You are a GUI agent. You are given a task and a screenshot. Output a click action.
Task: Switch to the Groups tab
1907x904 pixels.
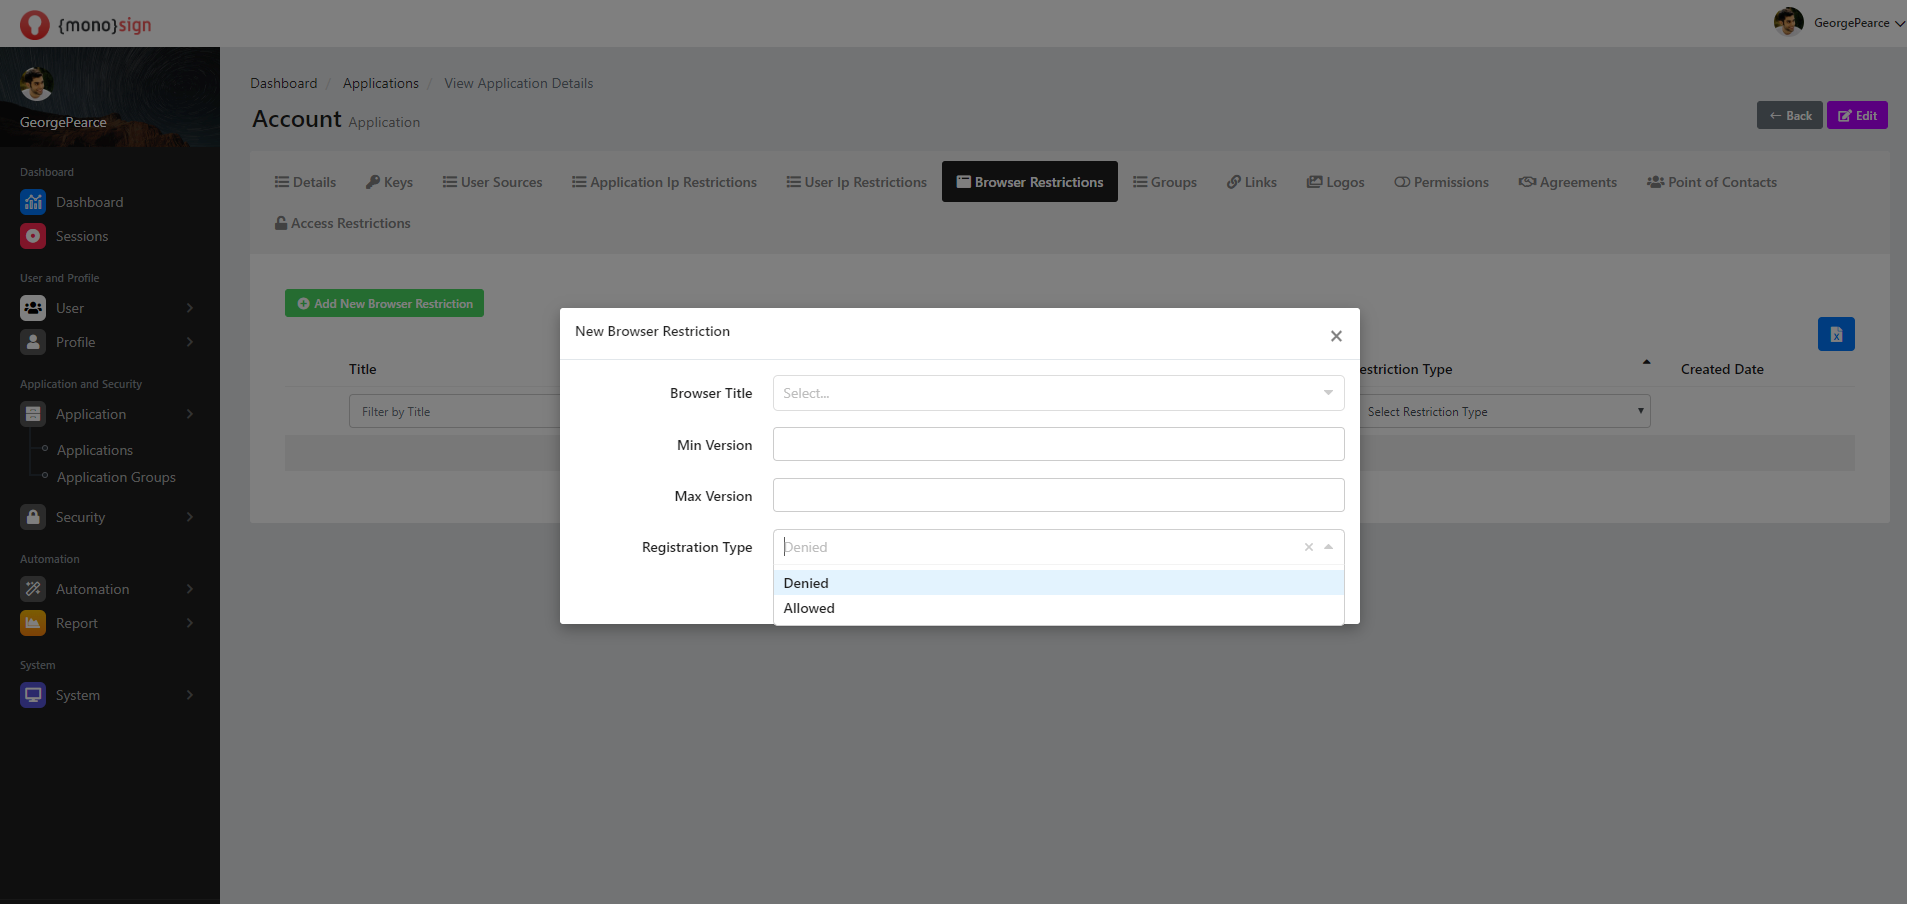pyautogui.click(x=1164, y=182)
